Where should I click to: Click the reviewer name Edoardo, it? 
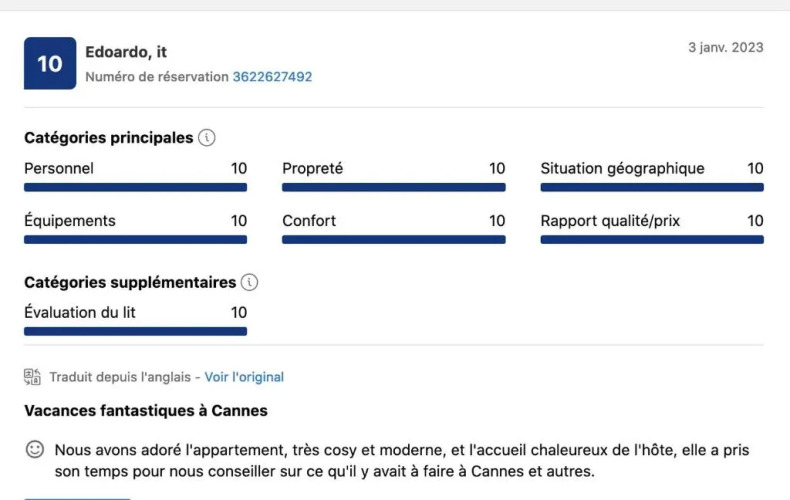[126, 52]
